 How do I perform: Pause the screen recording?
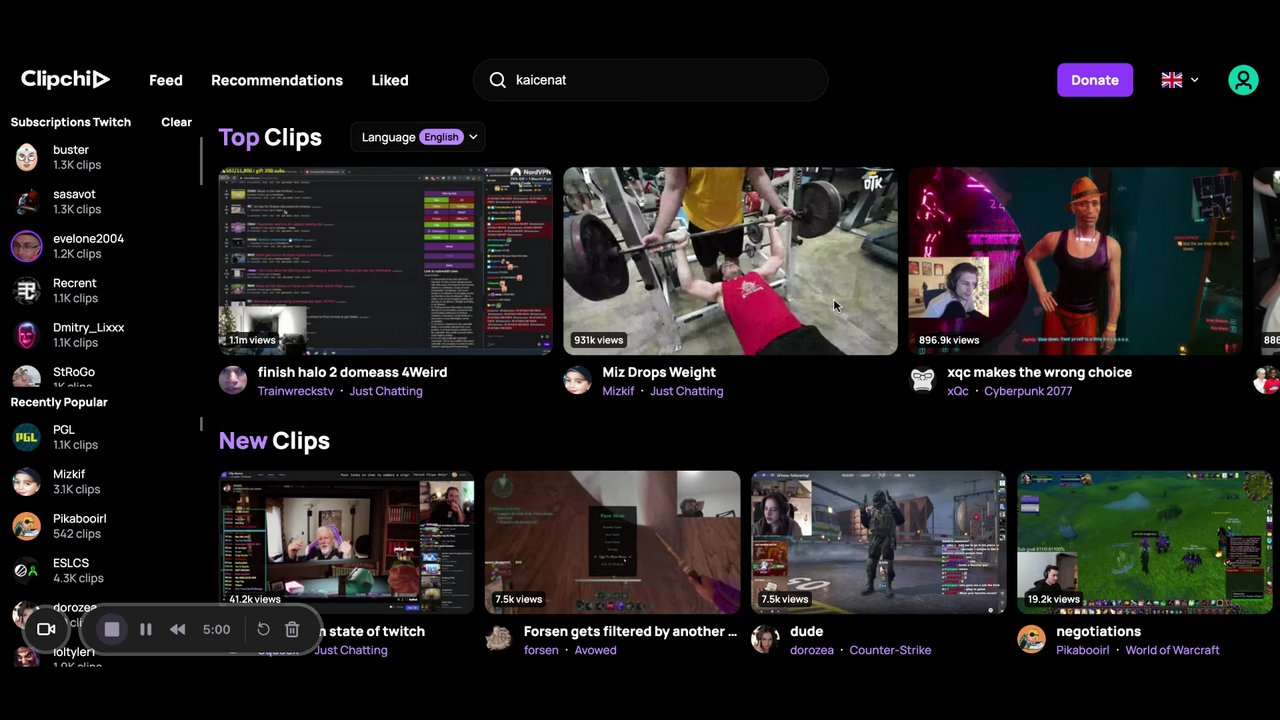click(x=146, y=629)
